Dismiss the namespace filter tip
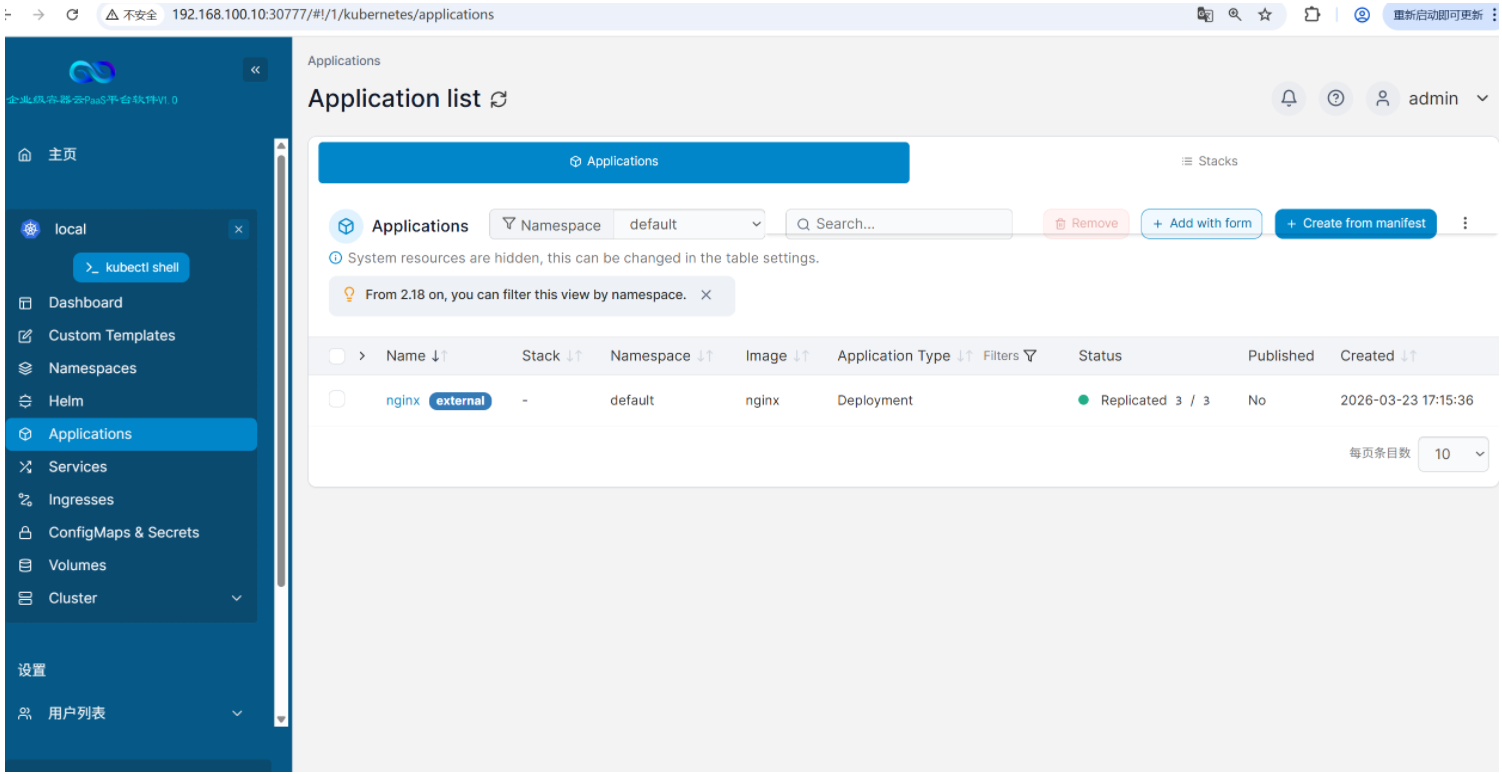The width and height of the screenshot is (1502, 774). click(706, 295)
